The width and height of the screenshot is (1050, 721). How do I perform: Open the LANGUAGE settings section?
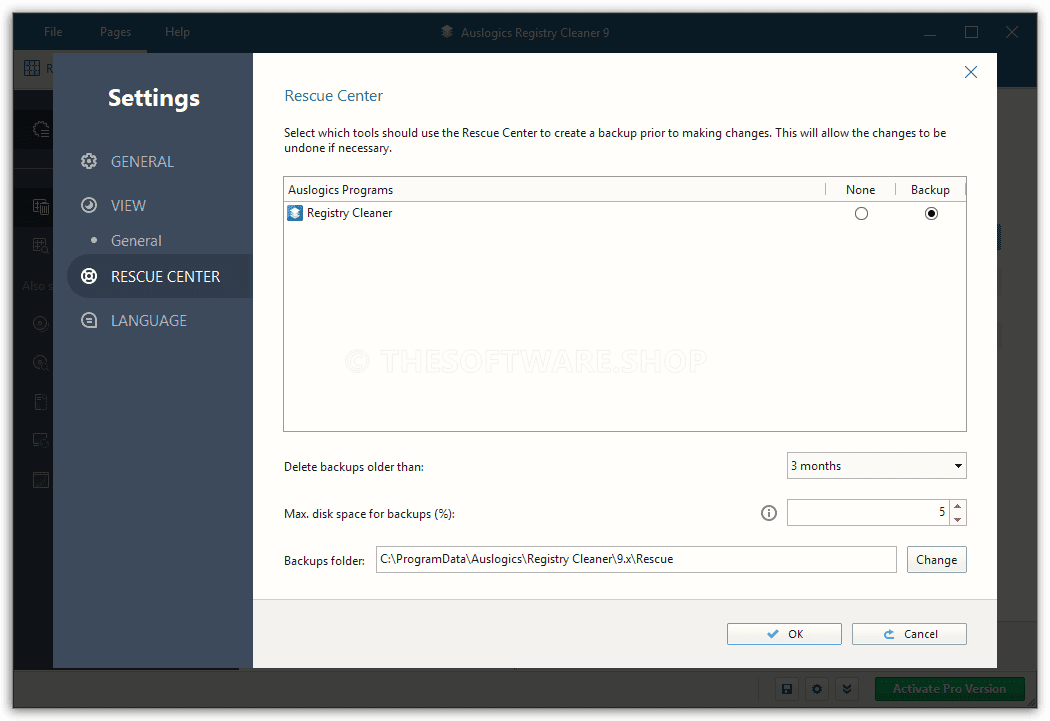click(x=149, y=320)
